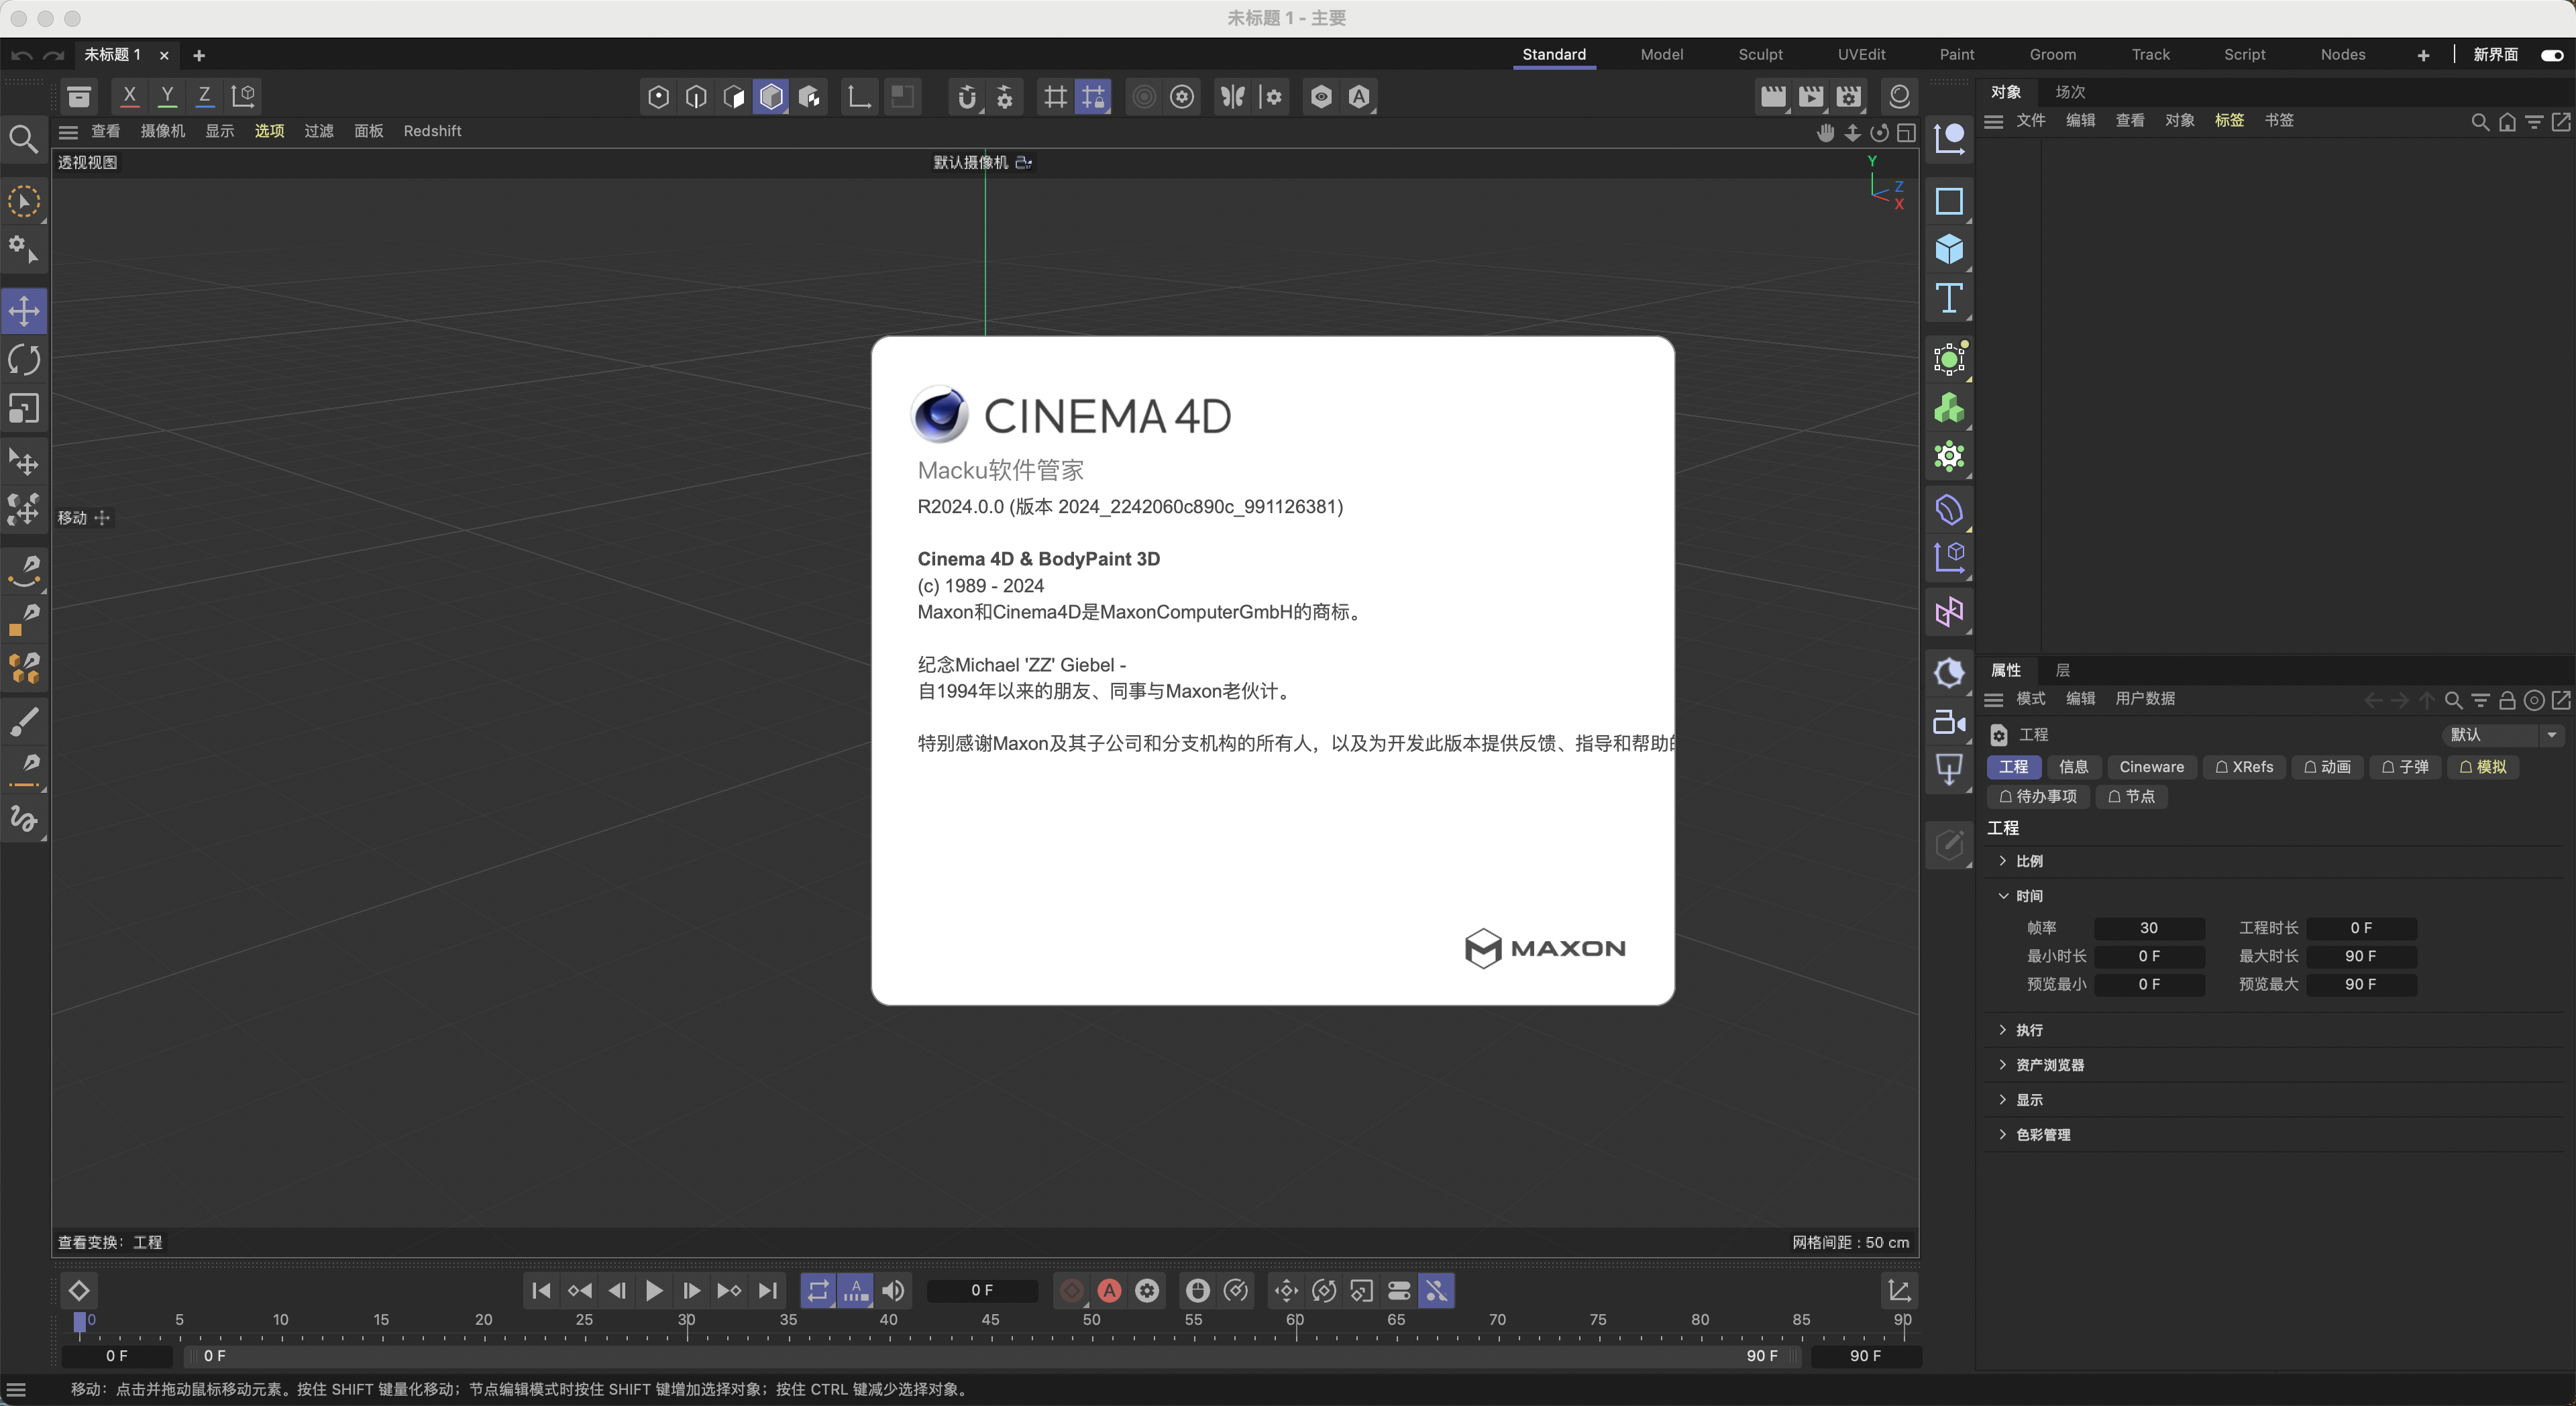Click the light object icon

coord(1949,673)
